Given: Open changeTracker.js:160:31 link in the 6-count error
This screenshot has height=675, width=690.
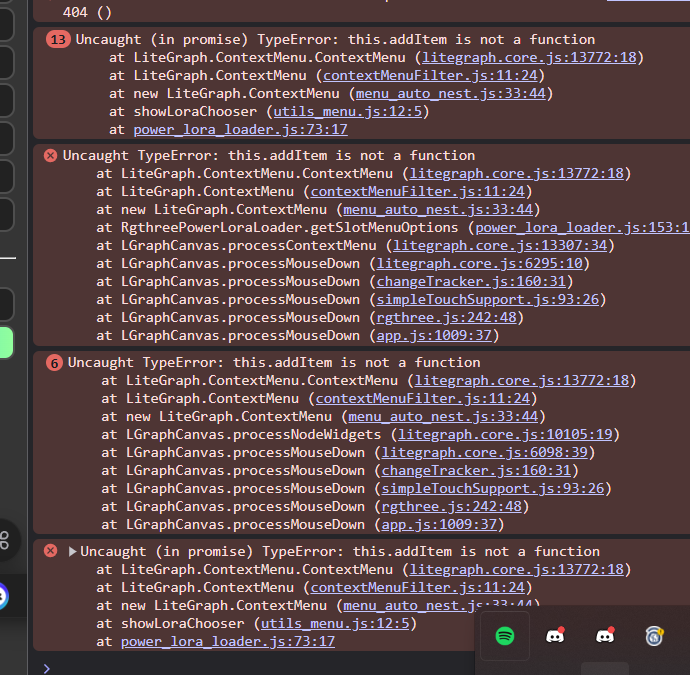Looking at the screenshot, I should [476, 471].
